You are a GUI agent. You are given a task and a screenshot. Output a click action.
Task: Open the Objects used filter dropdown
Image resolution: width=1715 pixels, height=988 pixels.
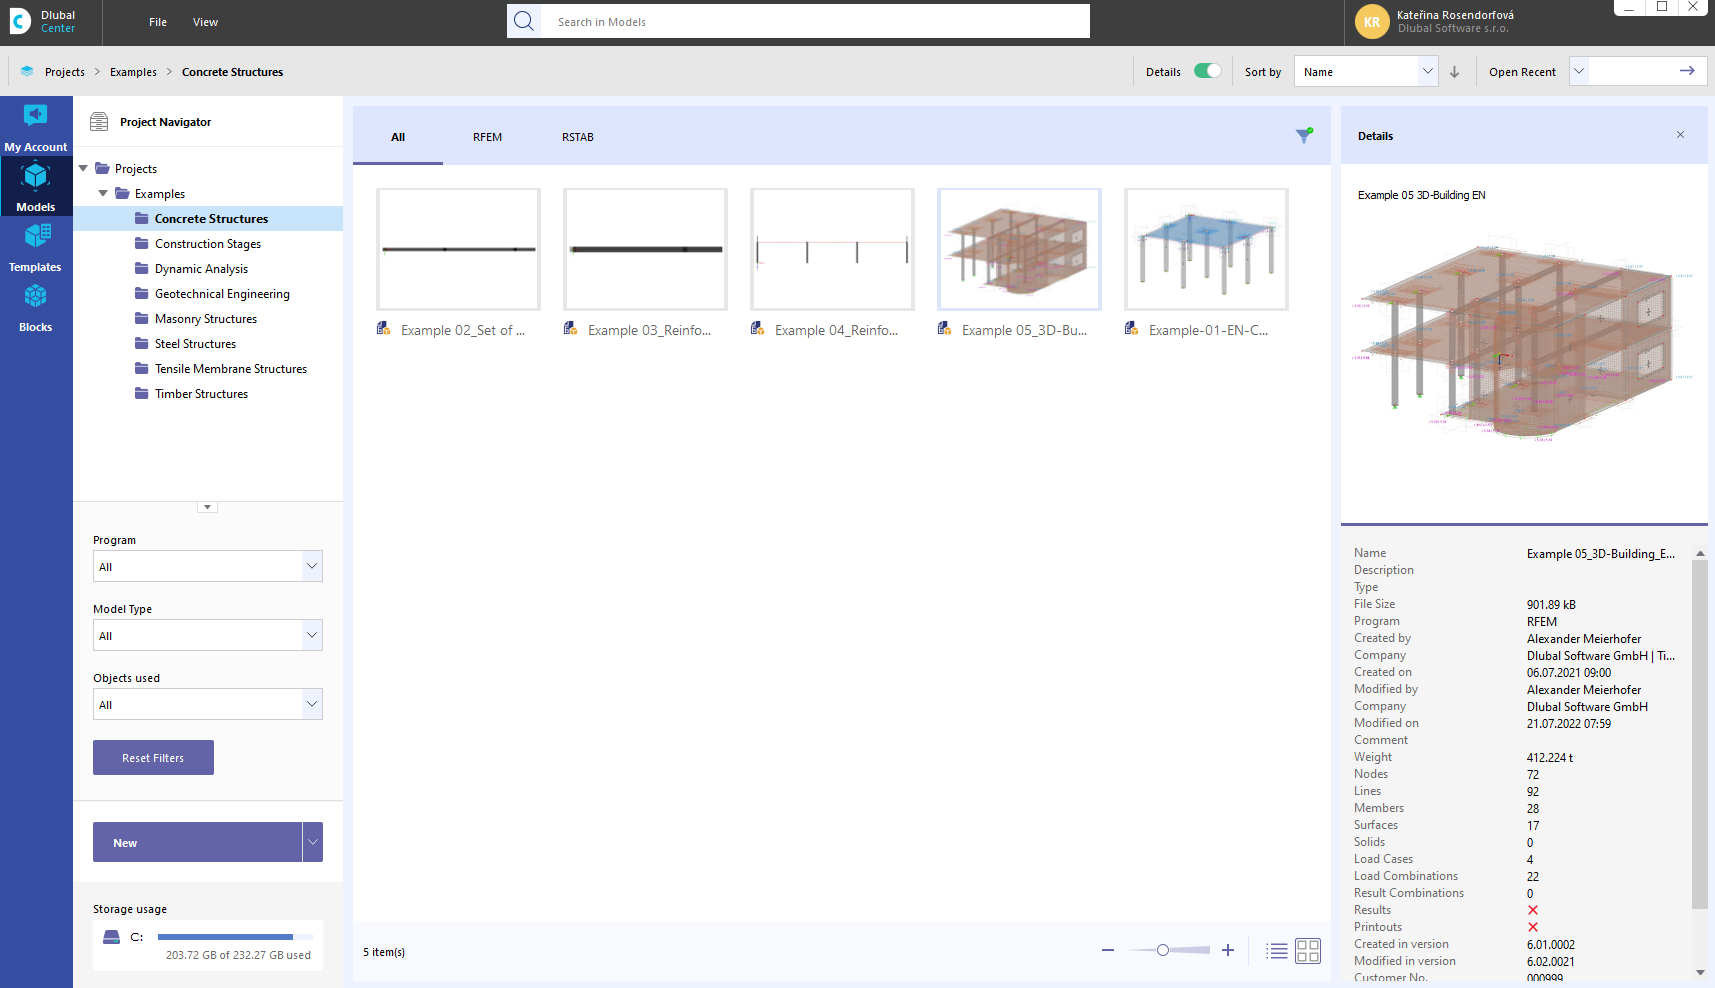tap(208, 704)
